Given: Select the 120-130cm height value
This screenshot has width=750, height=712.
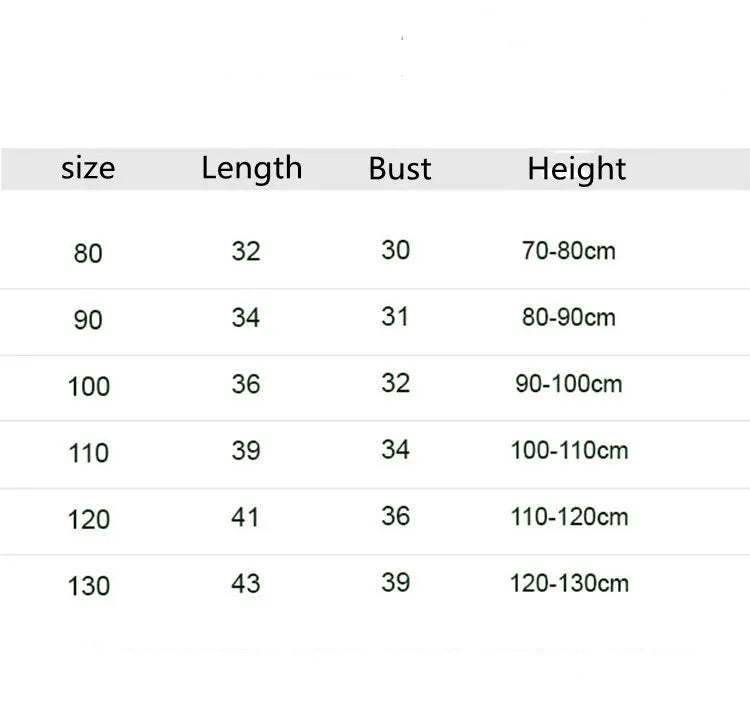Looking at the screenshot, I should tap(569, 582).
